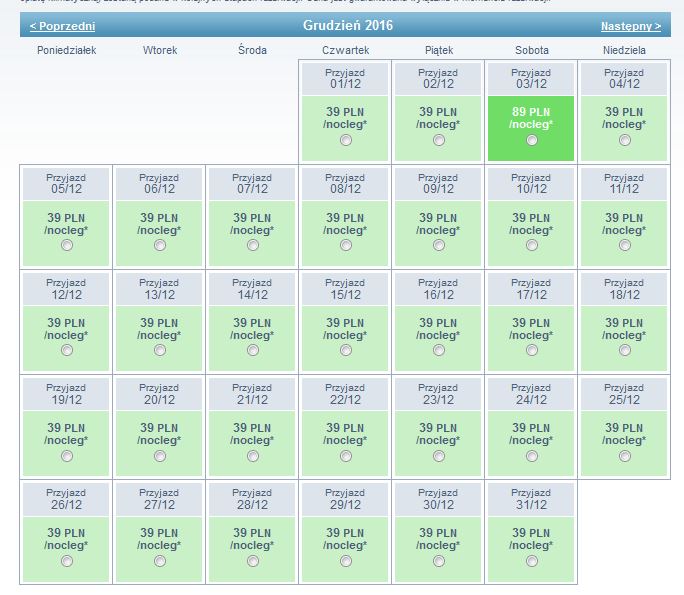Select arrival radio button for 06/12
The height and width of the screenshot is (595, 684).
[x=160, y=245]
